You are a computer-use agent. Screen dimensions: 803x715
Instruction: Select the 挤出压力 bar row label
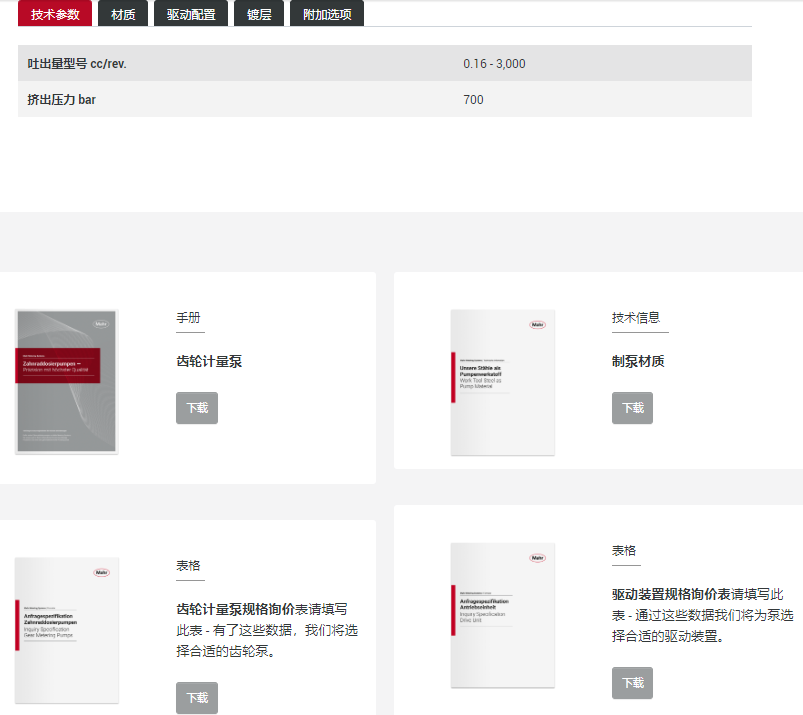point(62,100)
